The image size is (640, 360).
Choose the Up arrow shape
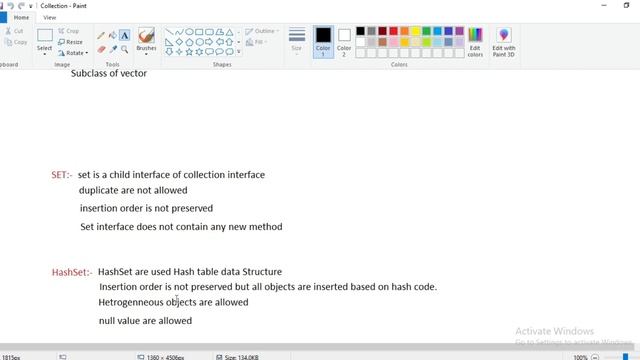(x=229, y=42)
